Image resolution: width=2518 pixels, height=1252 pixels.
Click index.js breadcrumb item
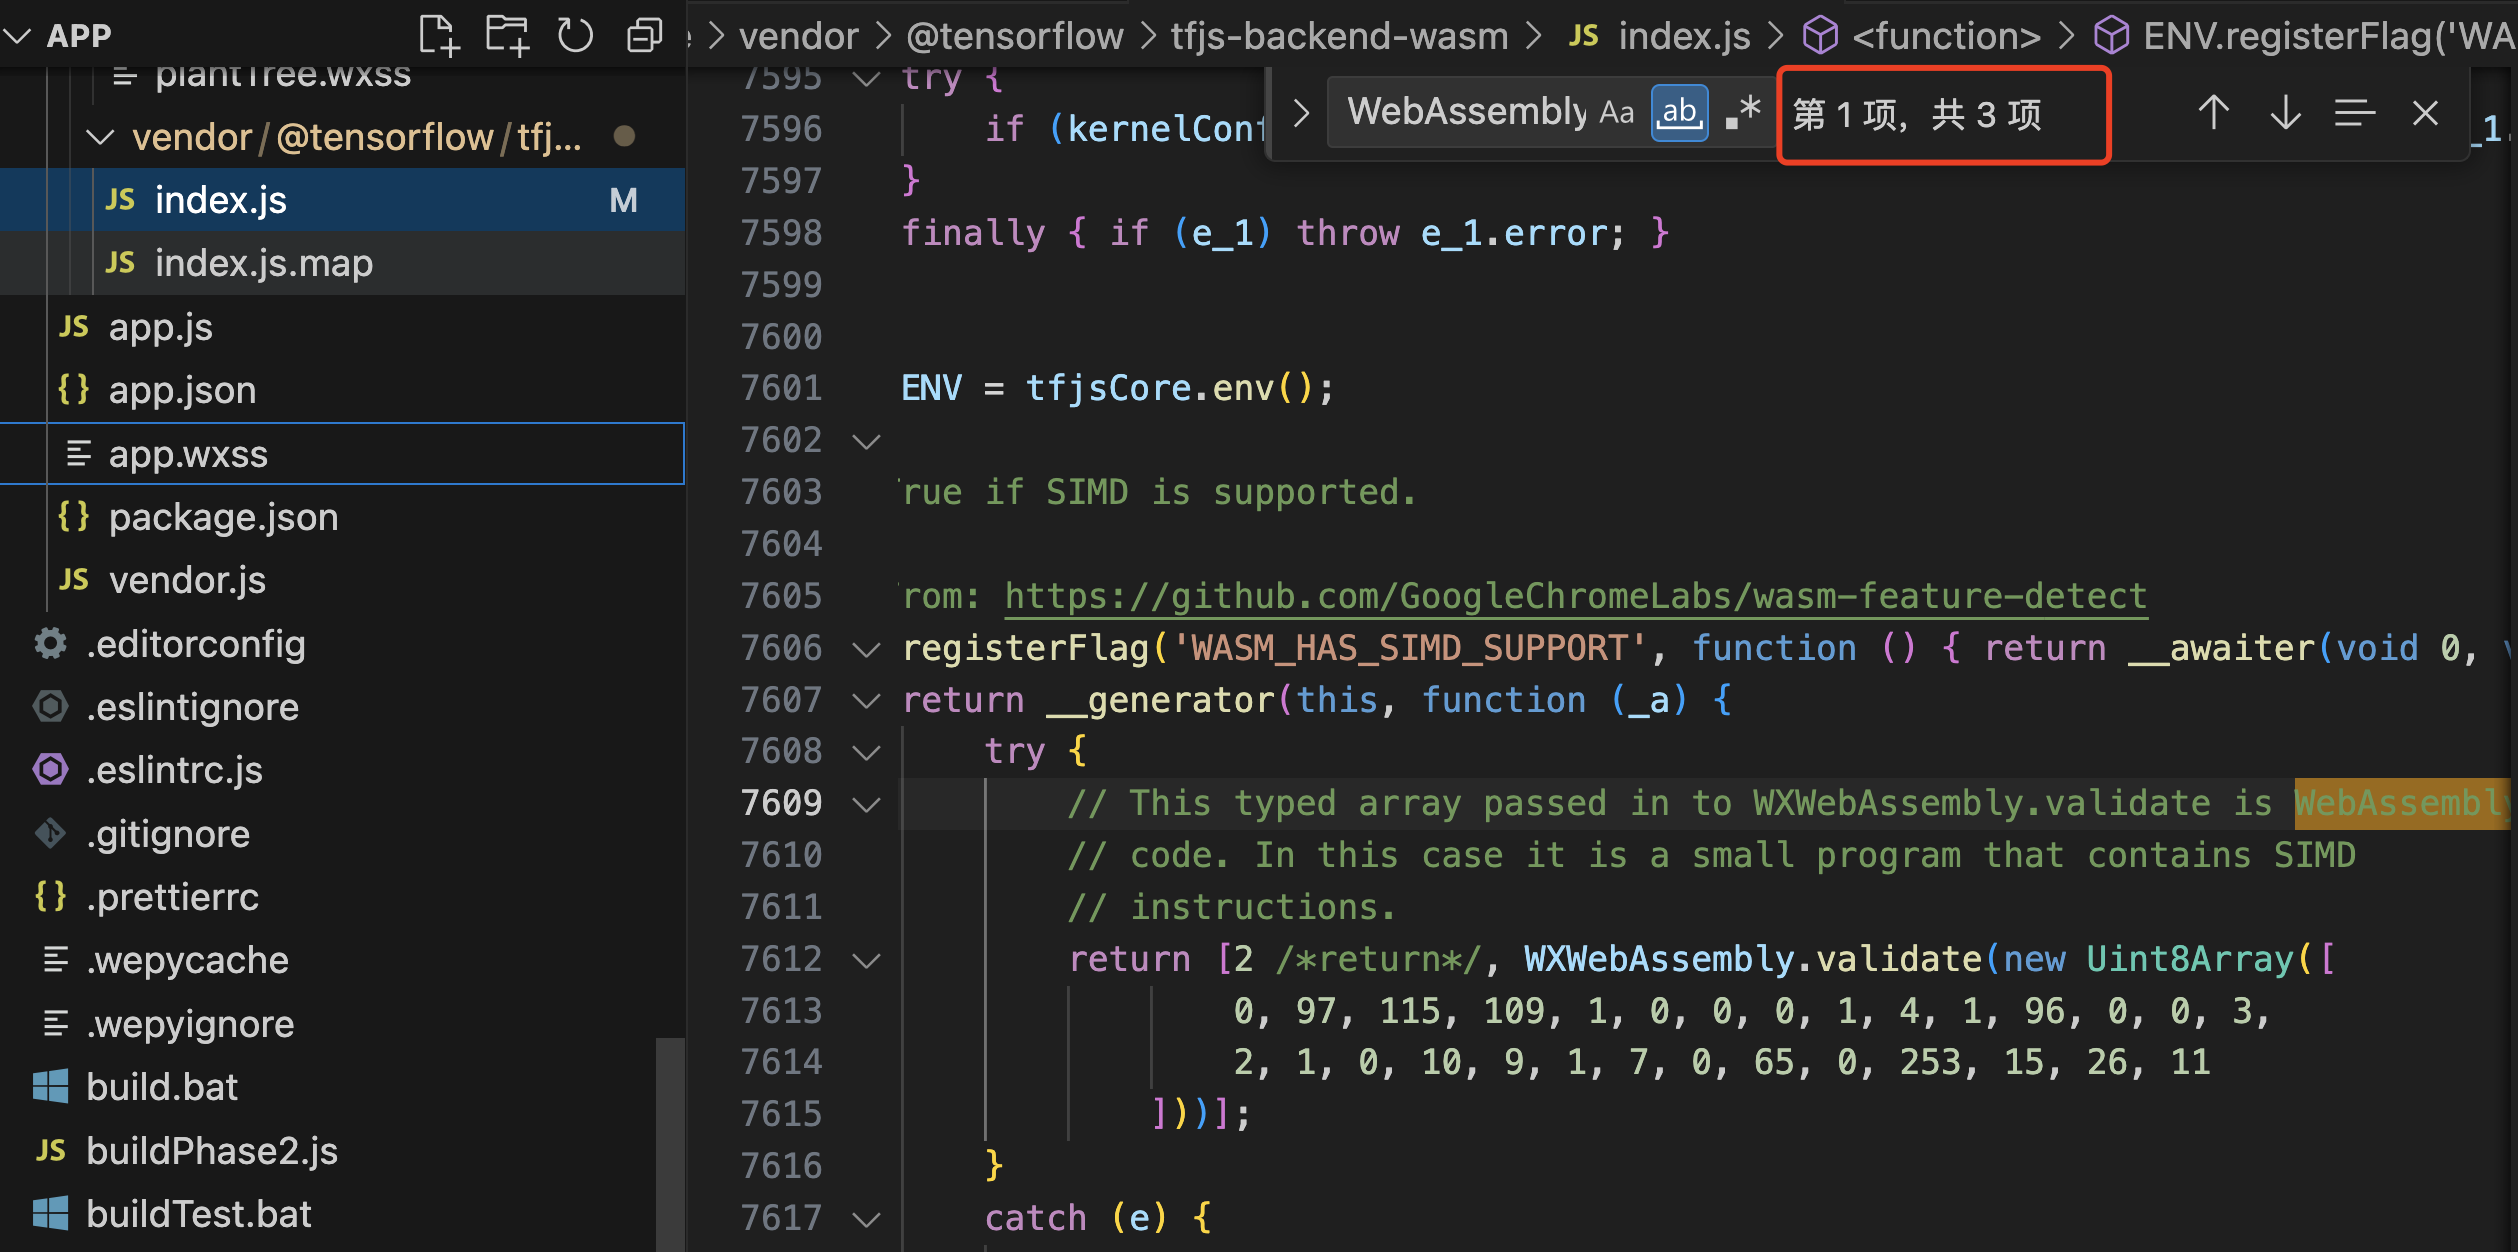pyautogui.click(x=1684, y=36)
